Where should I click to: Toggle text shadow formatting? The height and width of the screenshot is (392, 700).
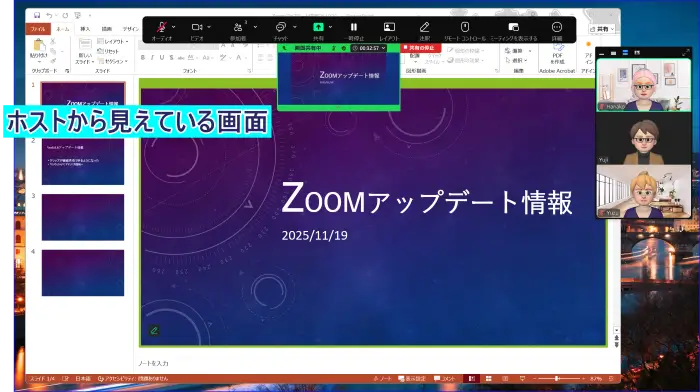(171, 58)
